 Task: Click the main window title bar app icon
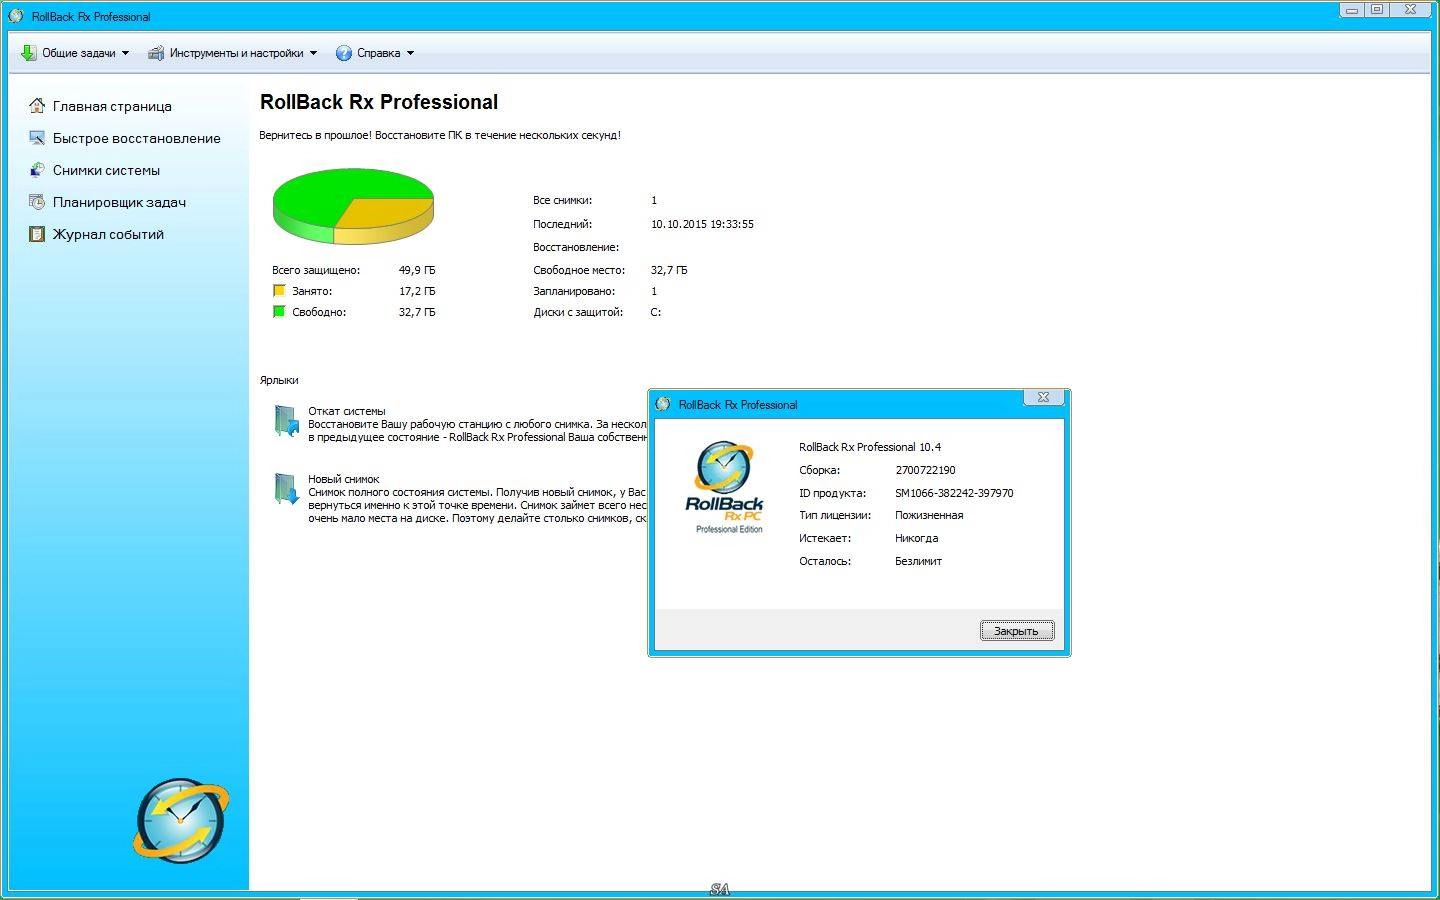(x=15, y=16)
